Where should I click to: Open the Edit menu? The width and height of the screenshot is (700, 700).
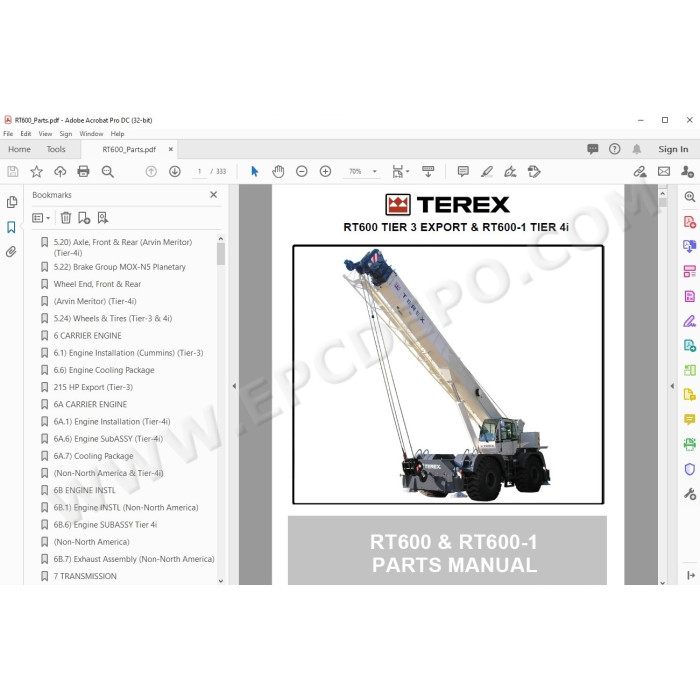tap(25, 133)
